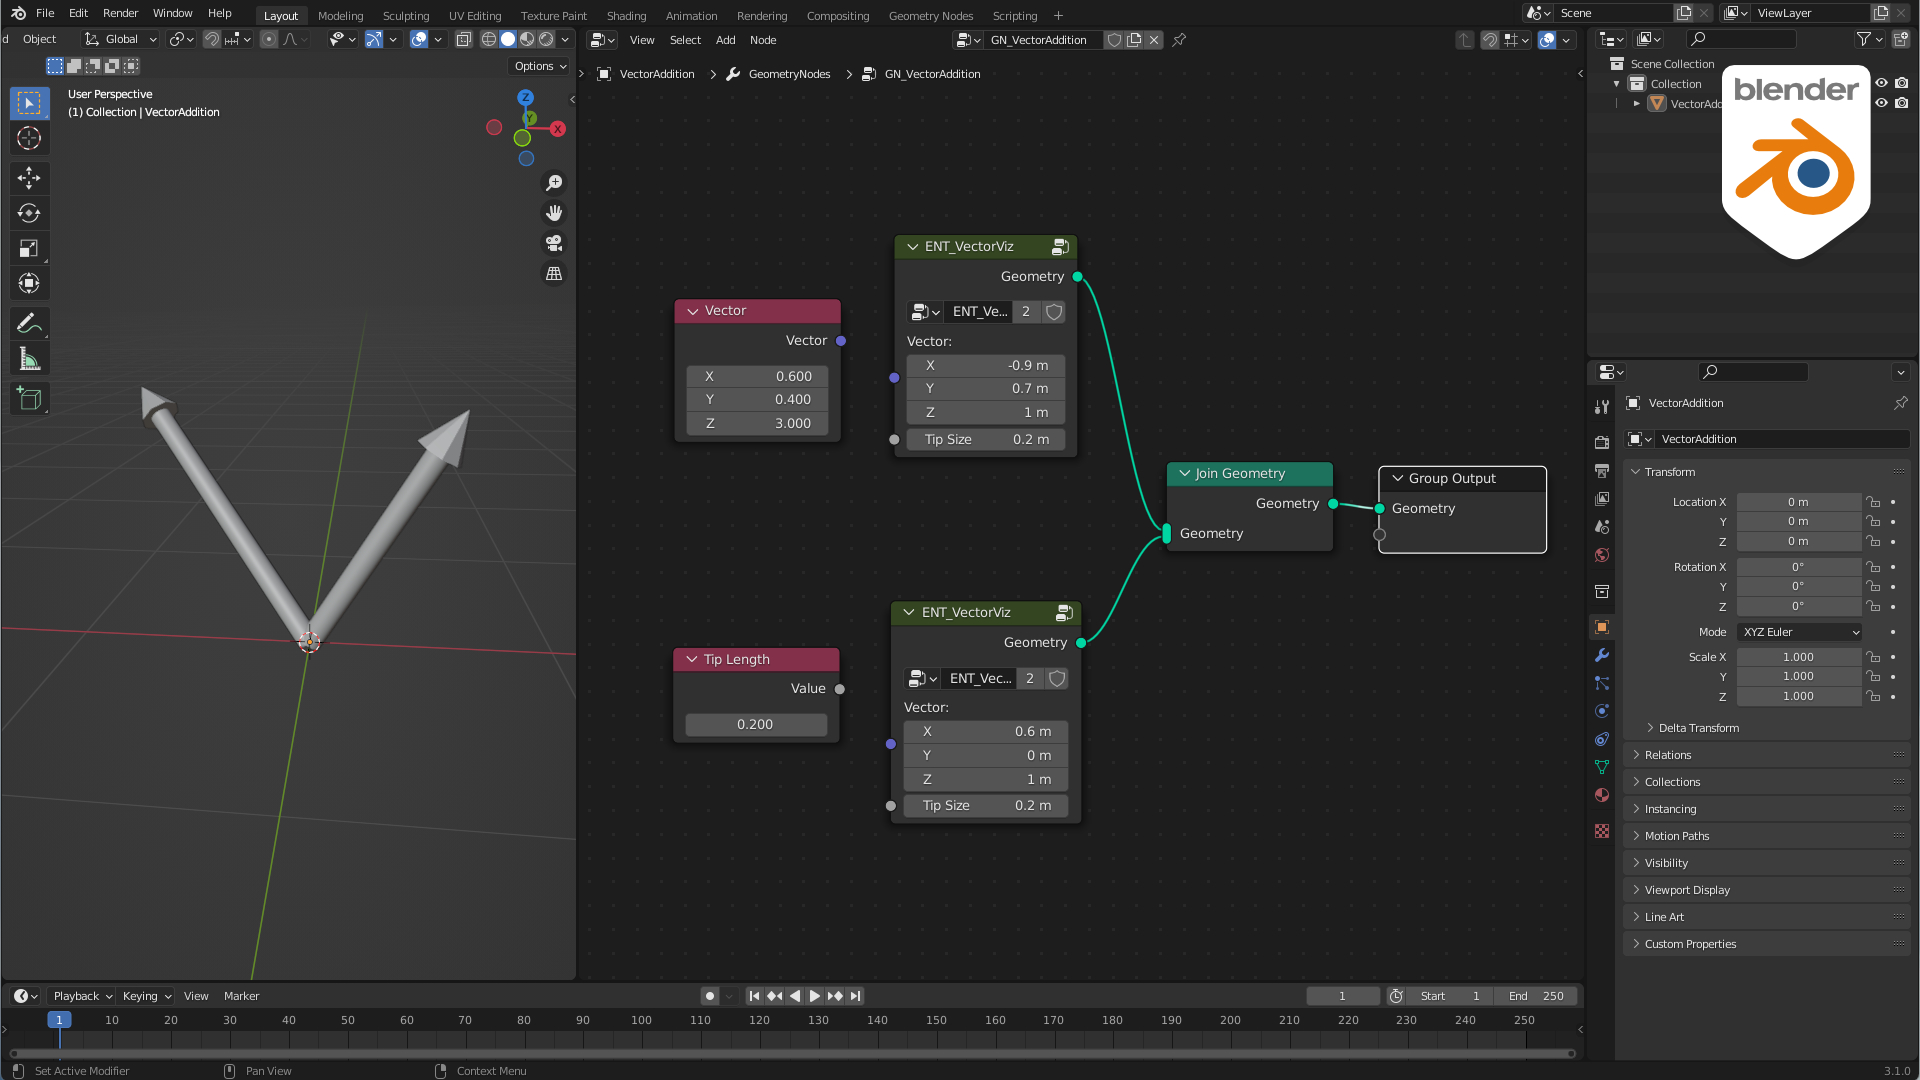This screenshot has width=1920, height=1080.
Task: Select the Measure tool in the viewport toolbar
Action: coord(29,358)
